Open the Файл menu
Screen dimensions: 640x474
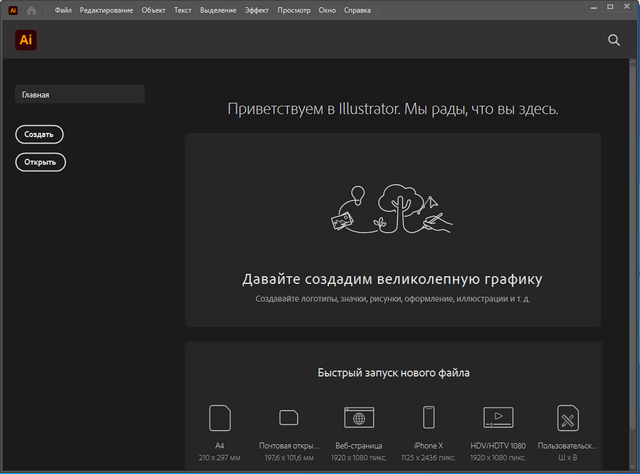[63, 10]
